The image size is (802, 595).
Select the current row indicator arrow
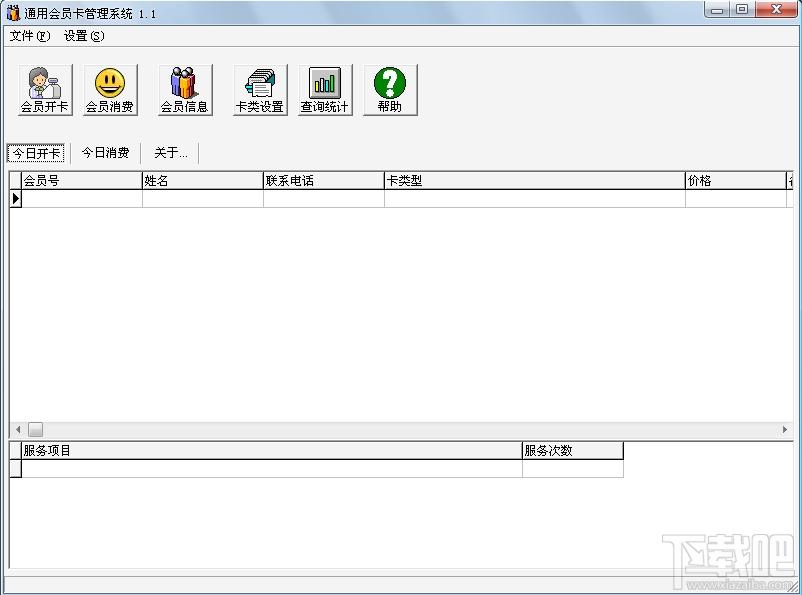[x=15, y=199]
